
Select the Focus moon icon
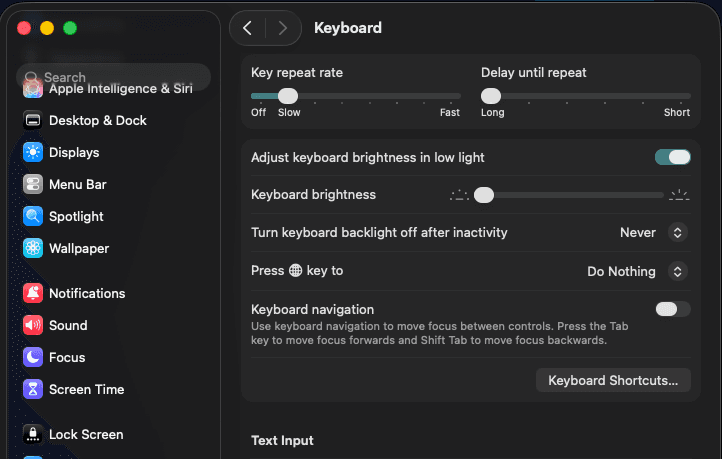pos(33,357)
